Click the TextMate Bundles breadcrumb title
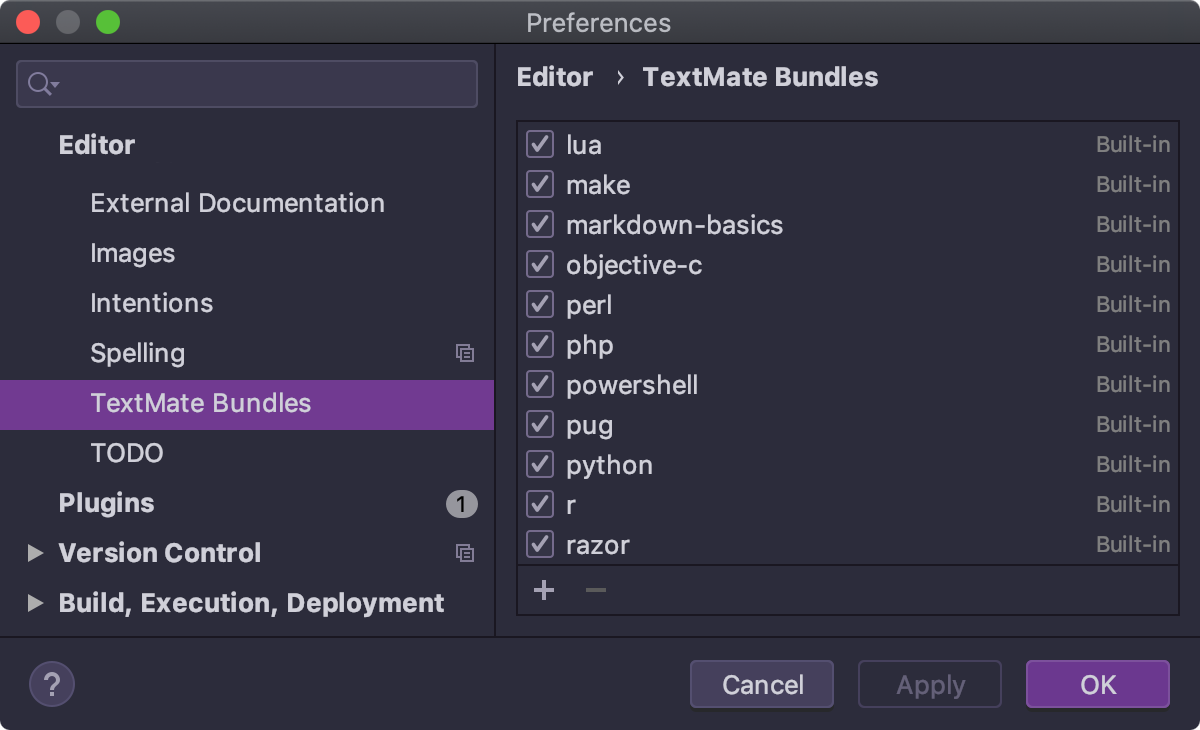The image size is (1200, 730). pyautogui.click(x=760, y=77)
